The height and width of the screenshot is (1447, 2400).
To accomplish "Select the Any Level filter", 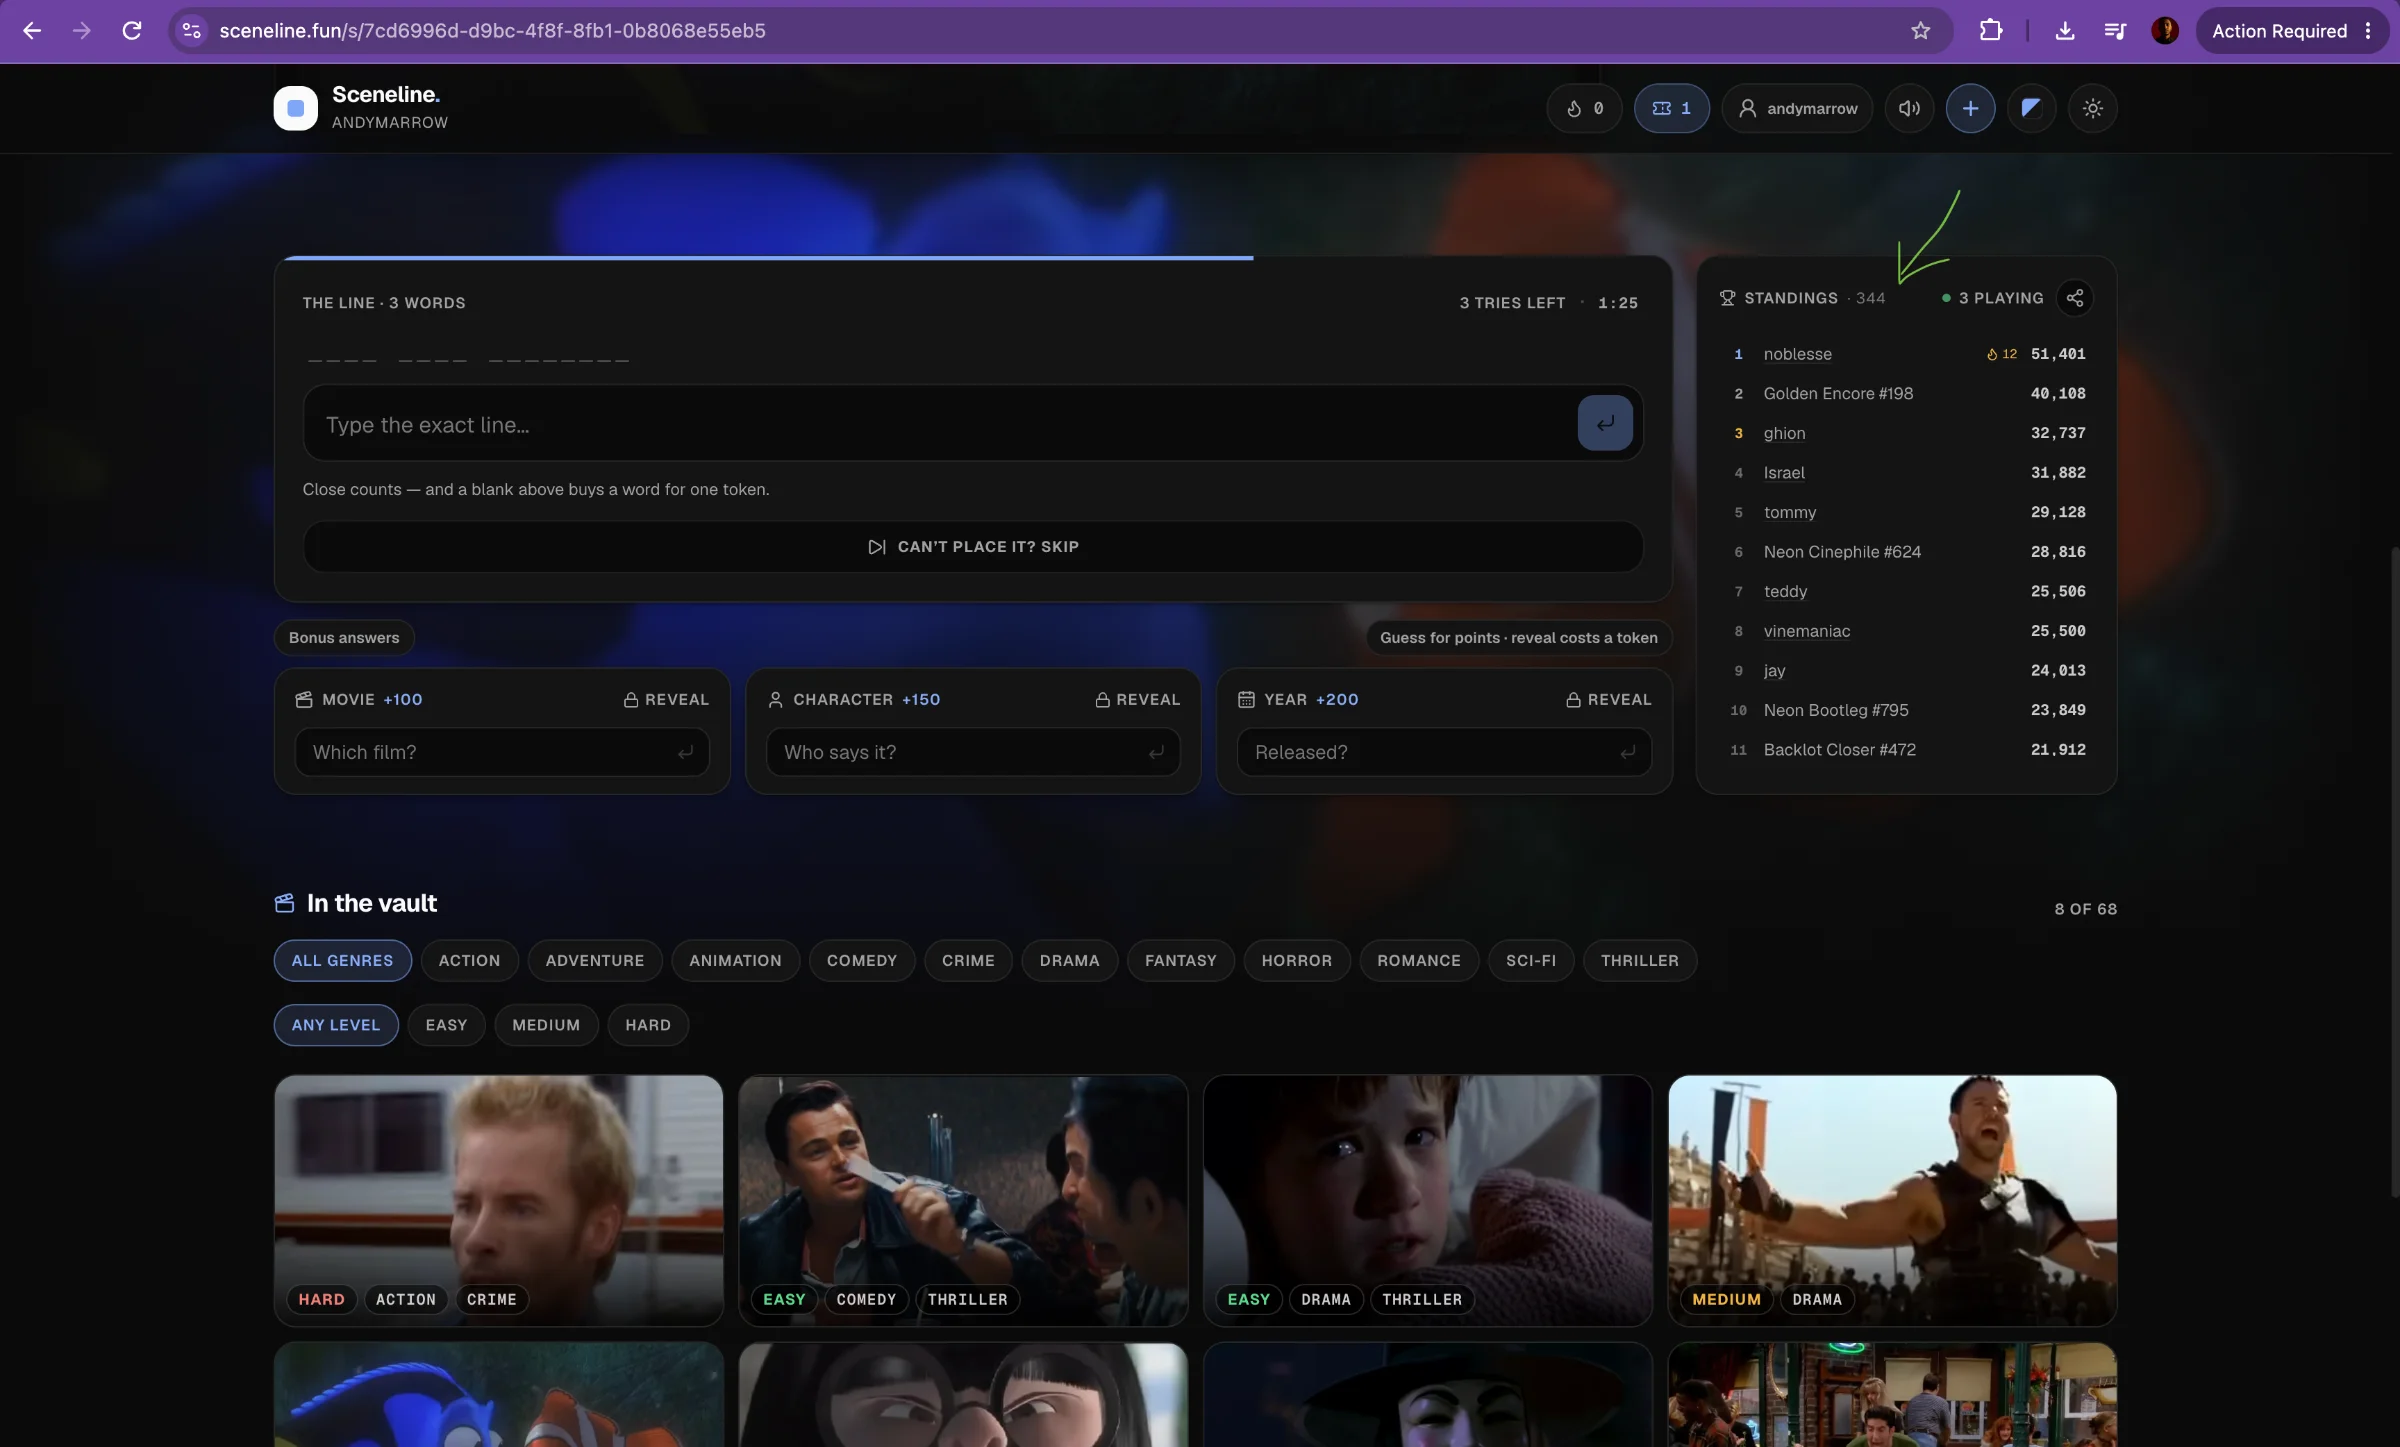I will [336, 1025].
